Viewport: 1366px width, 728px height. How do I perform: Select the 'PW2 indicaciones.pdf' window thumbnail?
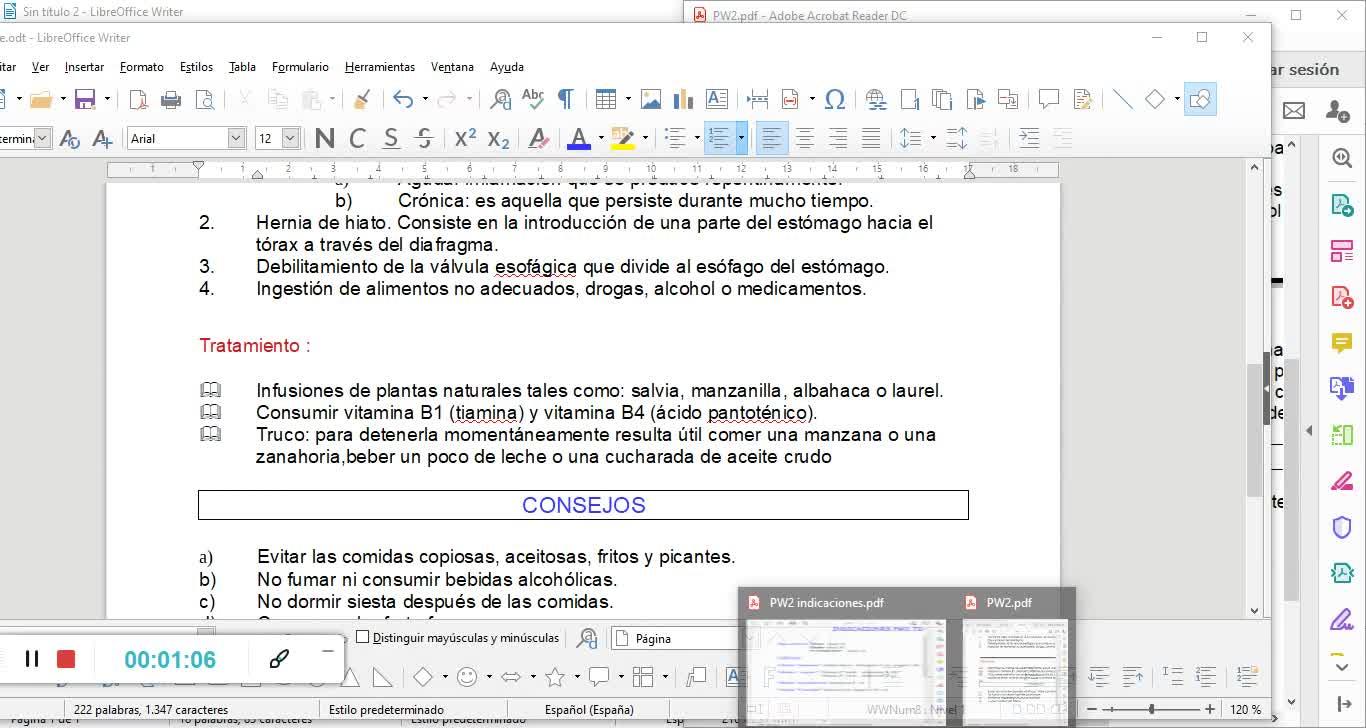tap(845, 656)
